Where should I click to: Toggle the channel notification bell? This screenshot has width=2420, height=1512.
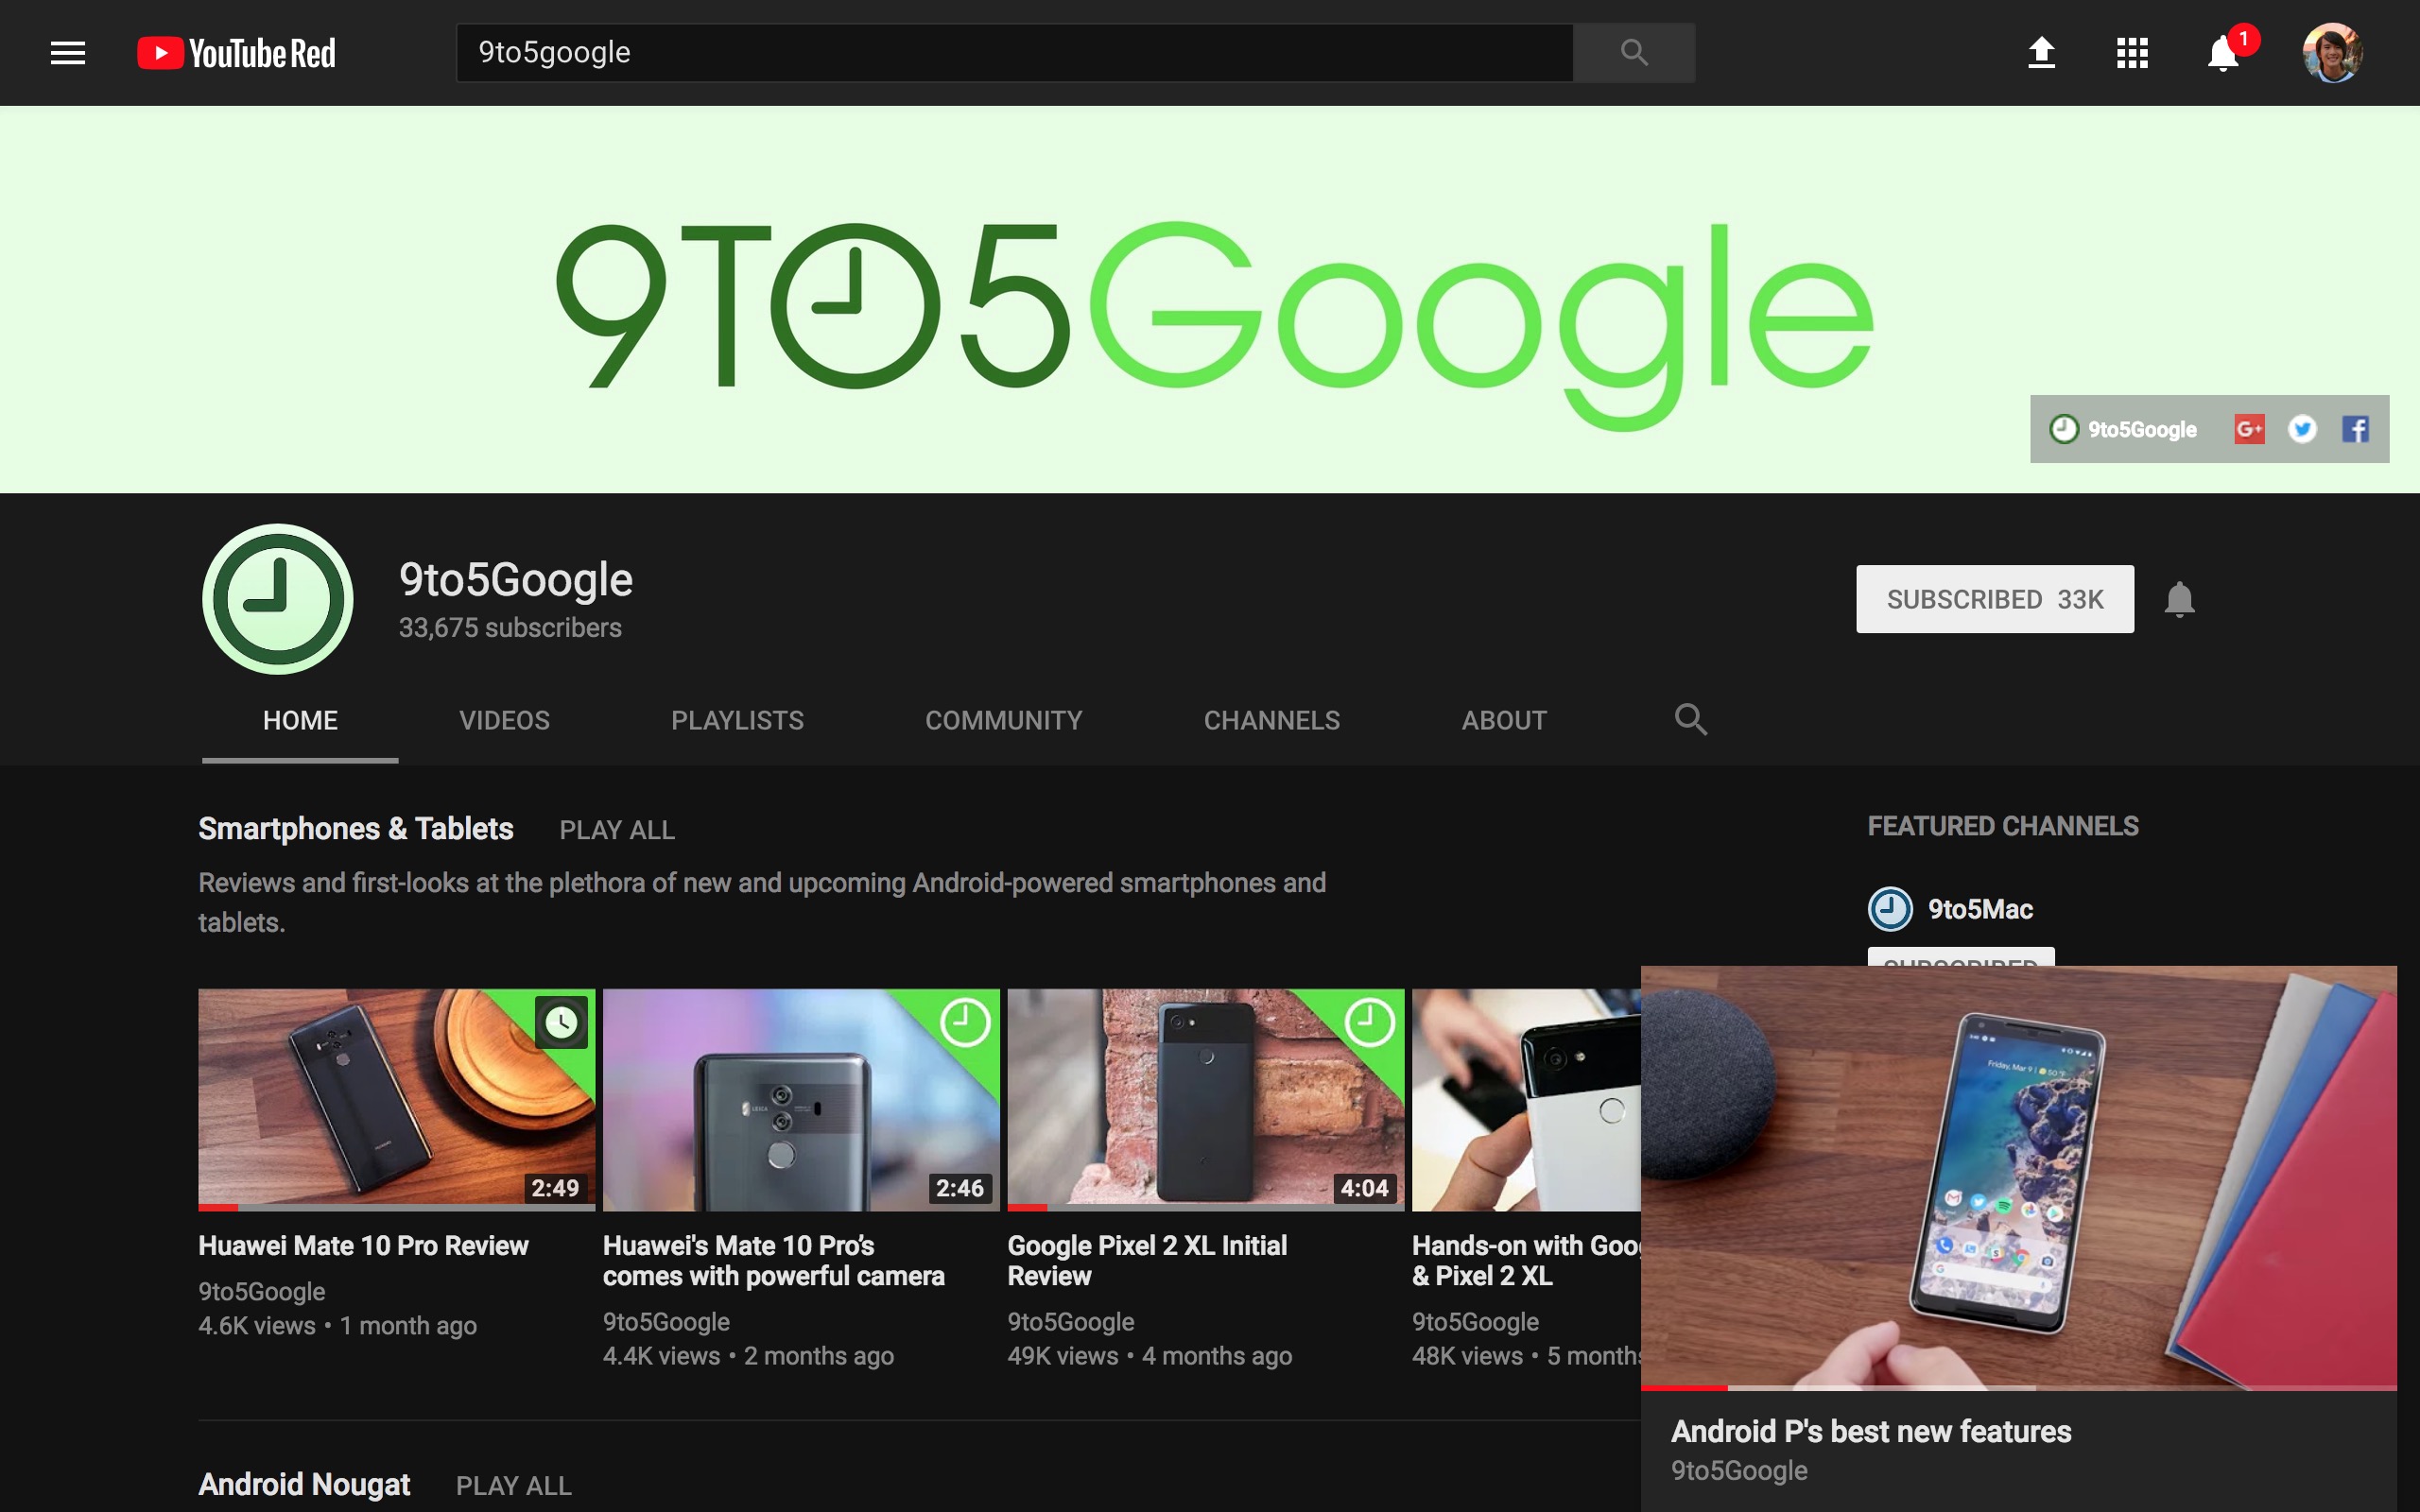pos(2178,599)
